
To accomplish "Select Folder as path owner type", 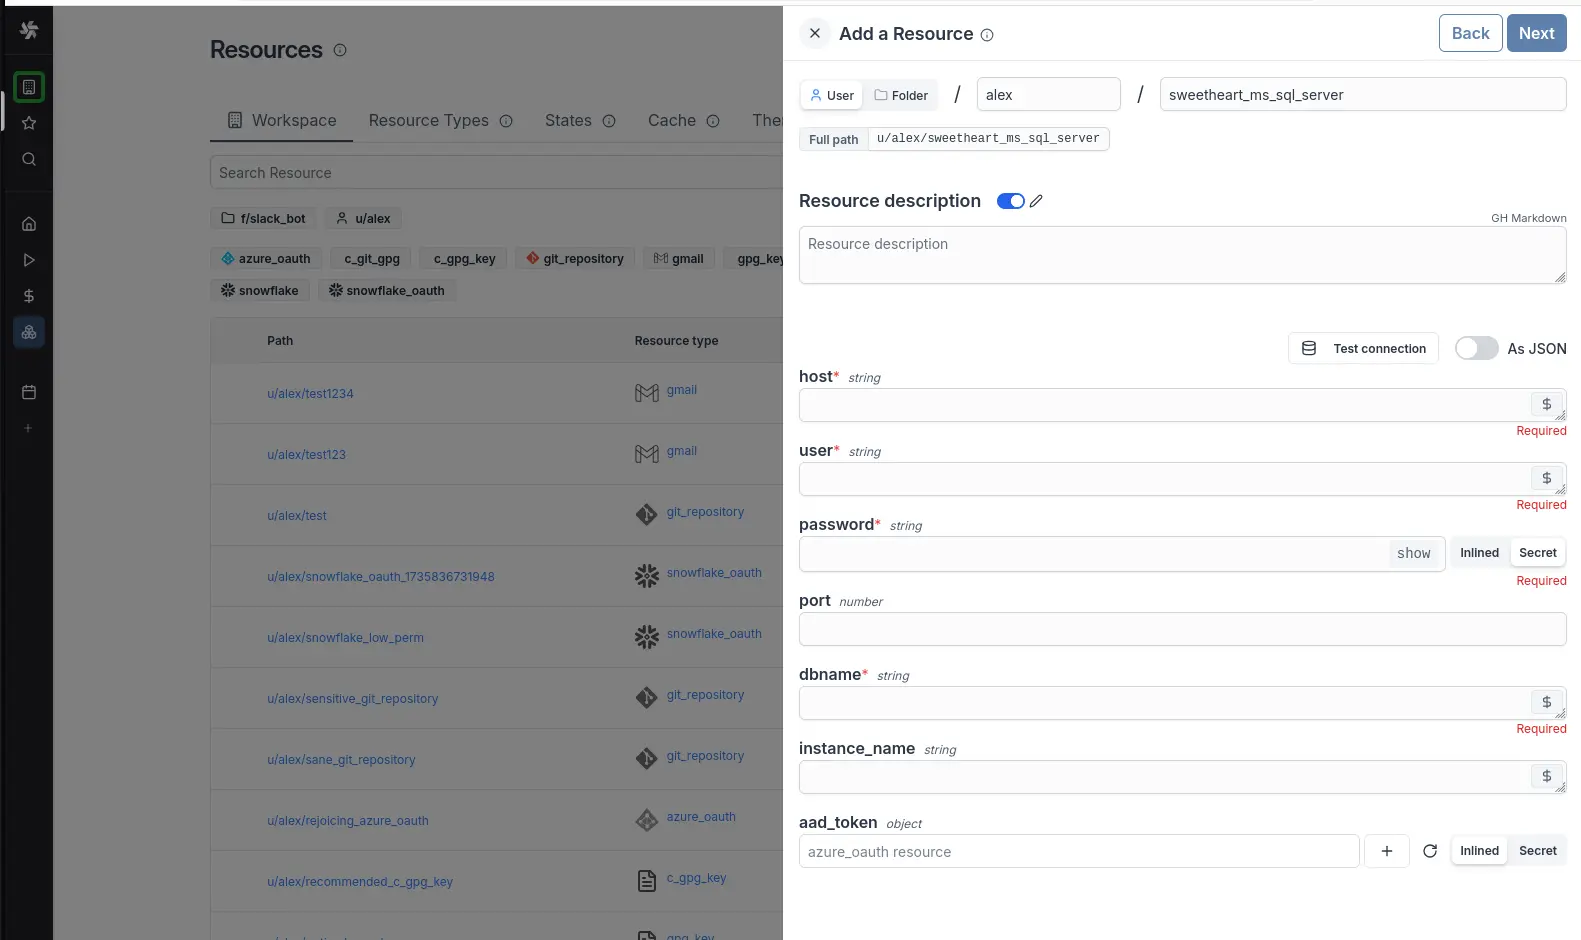I will pos(901,95).
